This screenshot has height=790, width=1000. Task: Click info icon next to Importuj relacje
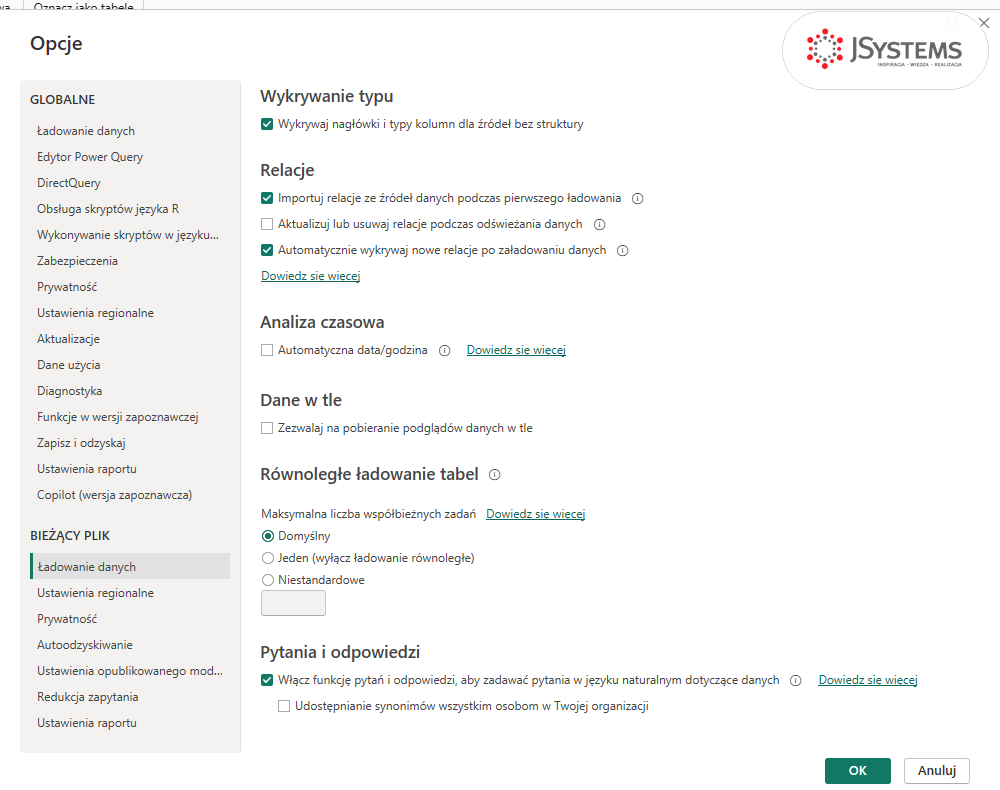(637, 198)
